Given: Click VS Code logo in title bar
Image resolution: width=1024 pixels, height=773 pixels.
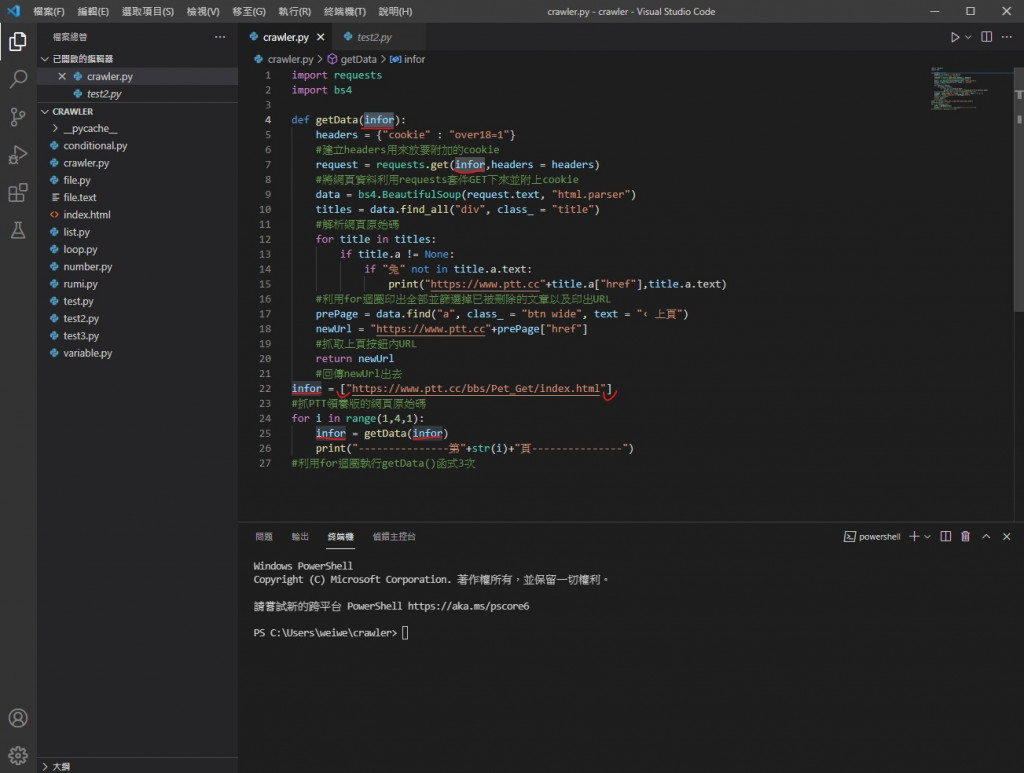Looking at the screenshot, I should click(14, 11).
